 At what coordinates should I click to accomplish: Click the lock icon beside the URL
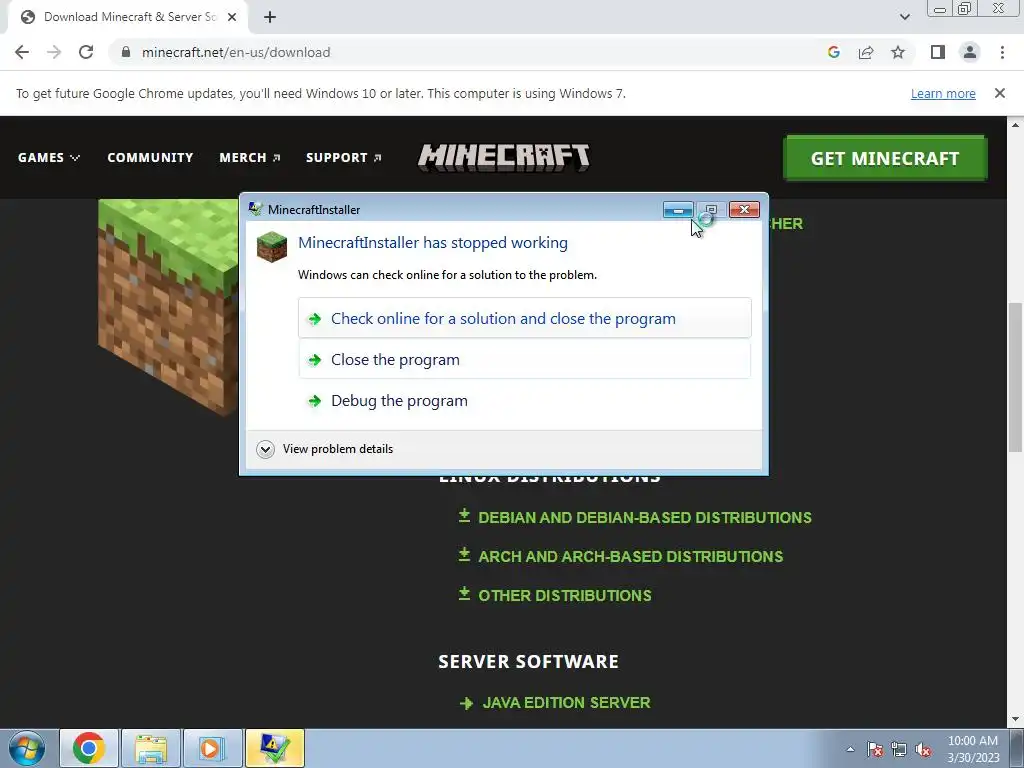[x=126, y=52]
